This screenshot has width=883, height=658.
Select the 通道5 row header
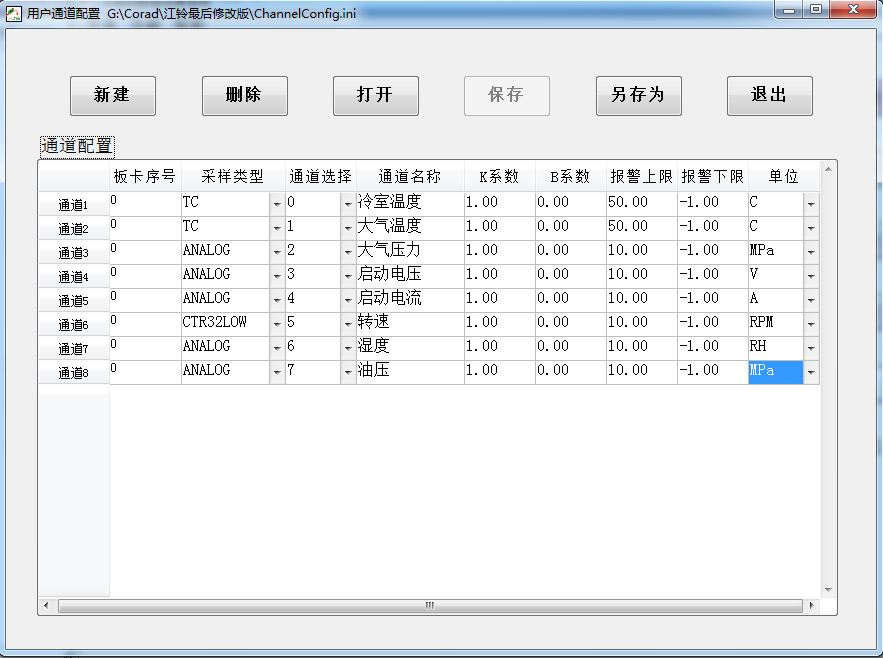tap(74, 300)
